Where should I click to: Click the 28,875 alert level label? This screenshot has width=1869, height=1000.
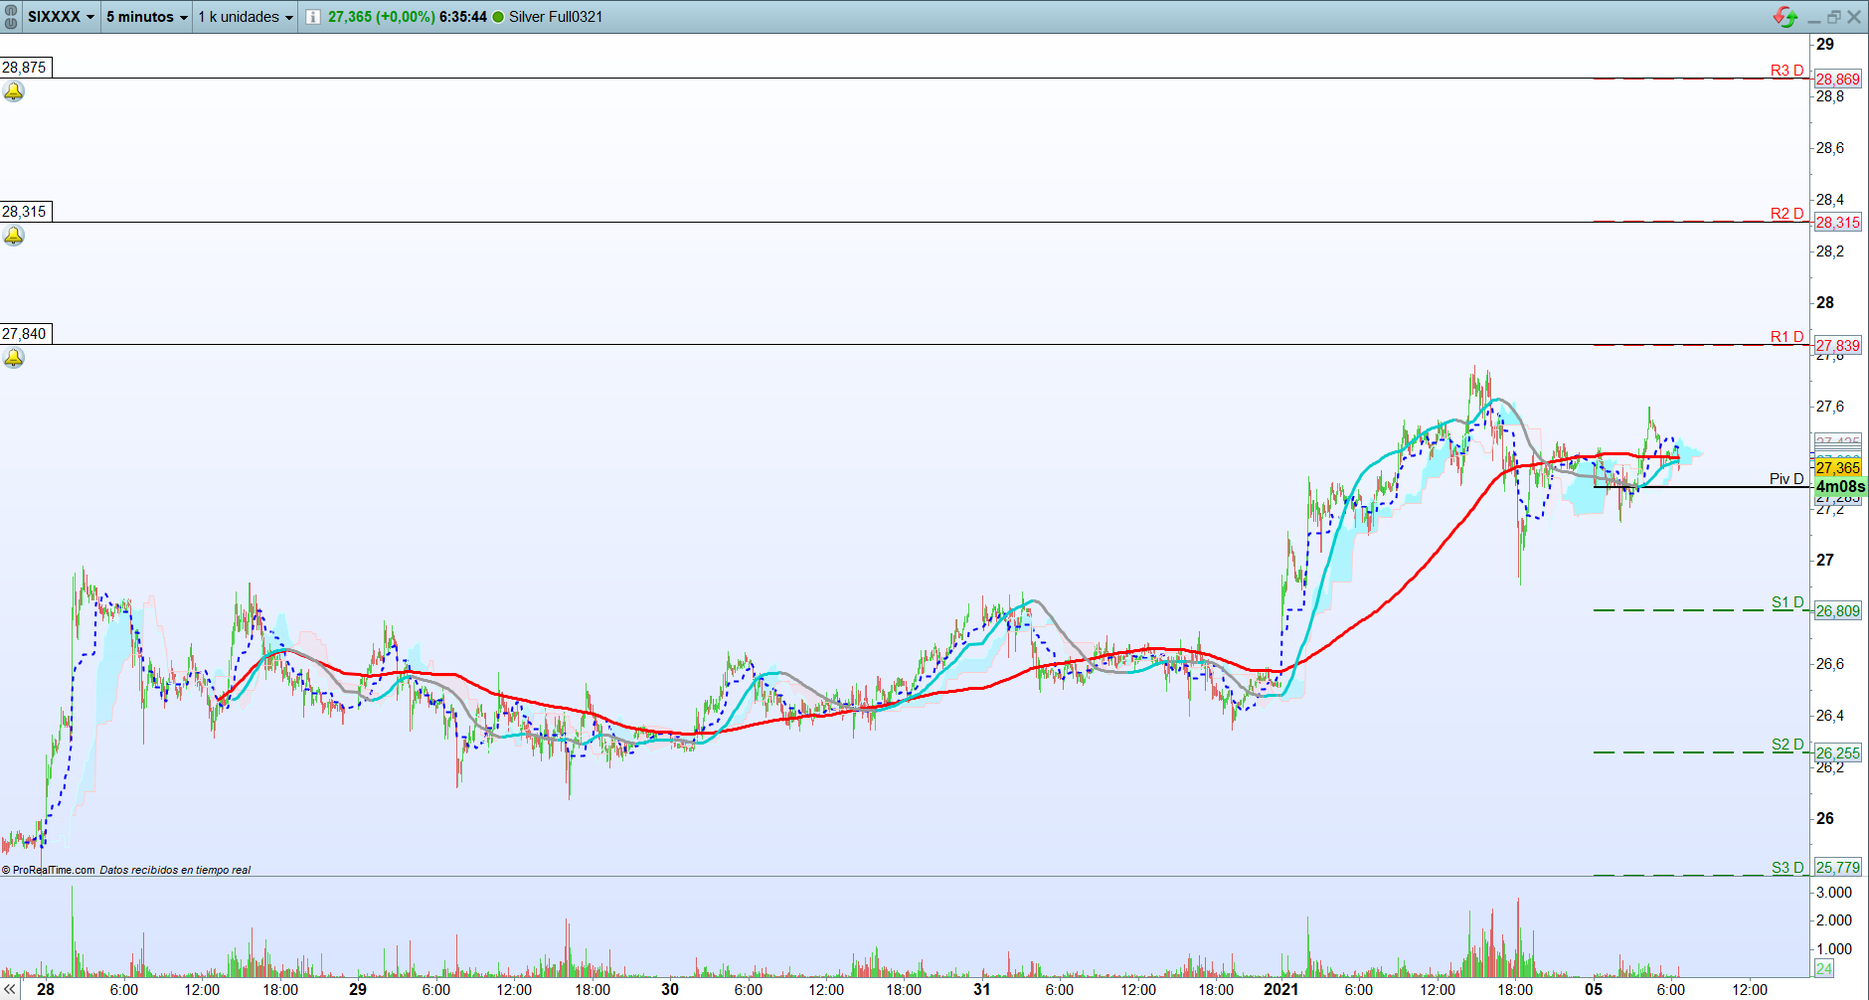click(x=25, y=68)
